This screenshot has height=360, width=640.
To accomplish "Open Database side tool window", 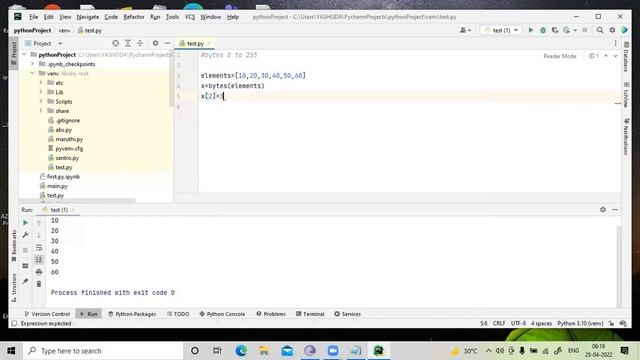I will 626,57.
